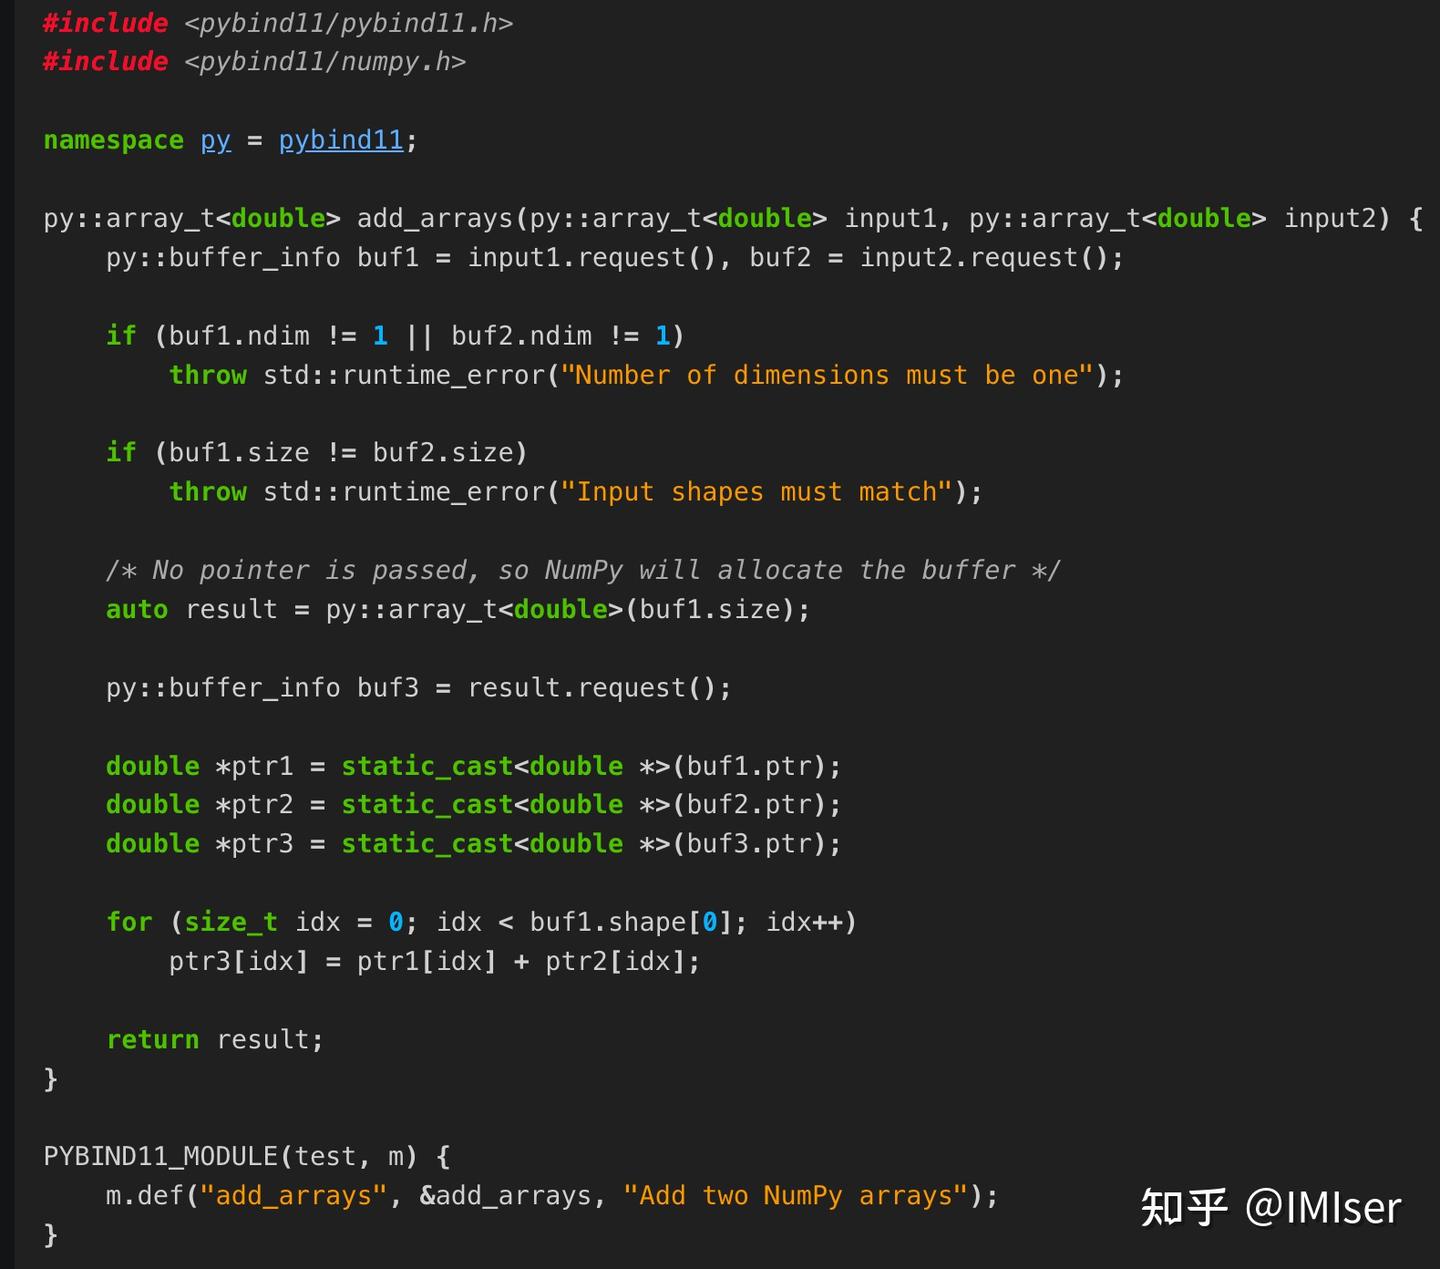Click the NumPy buffer allocation comment line
The image size is (1440, 1269).
(583, 570)
